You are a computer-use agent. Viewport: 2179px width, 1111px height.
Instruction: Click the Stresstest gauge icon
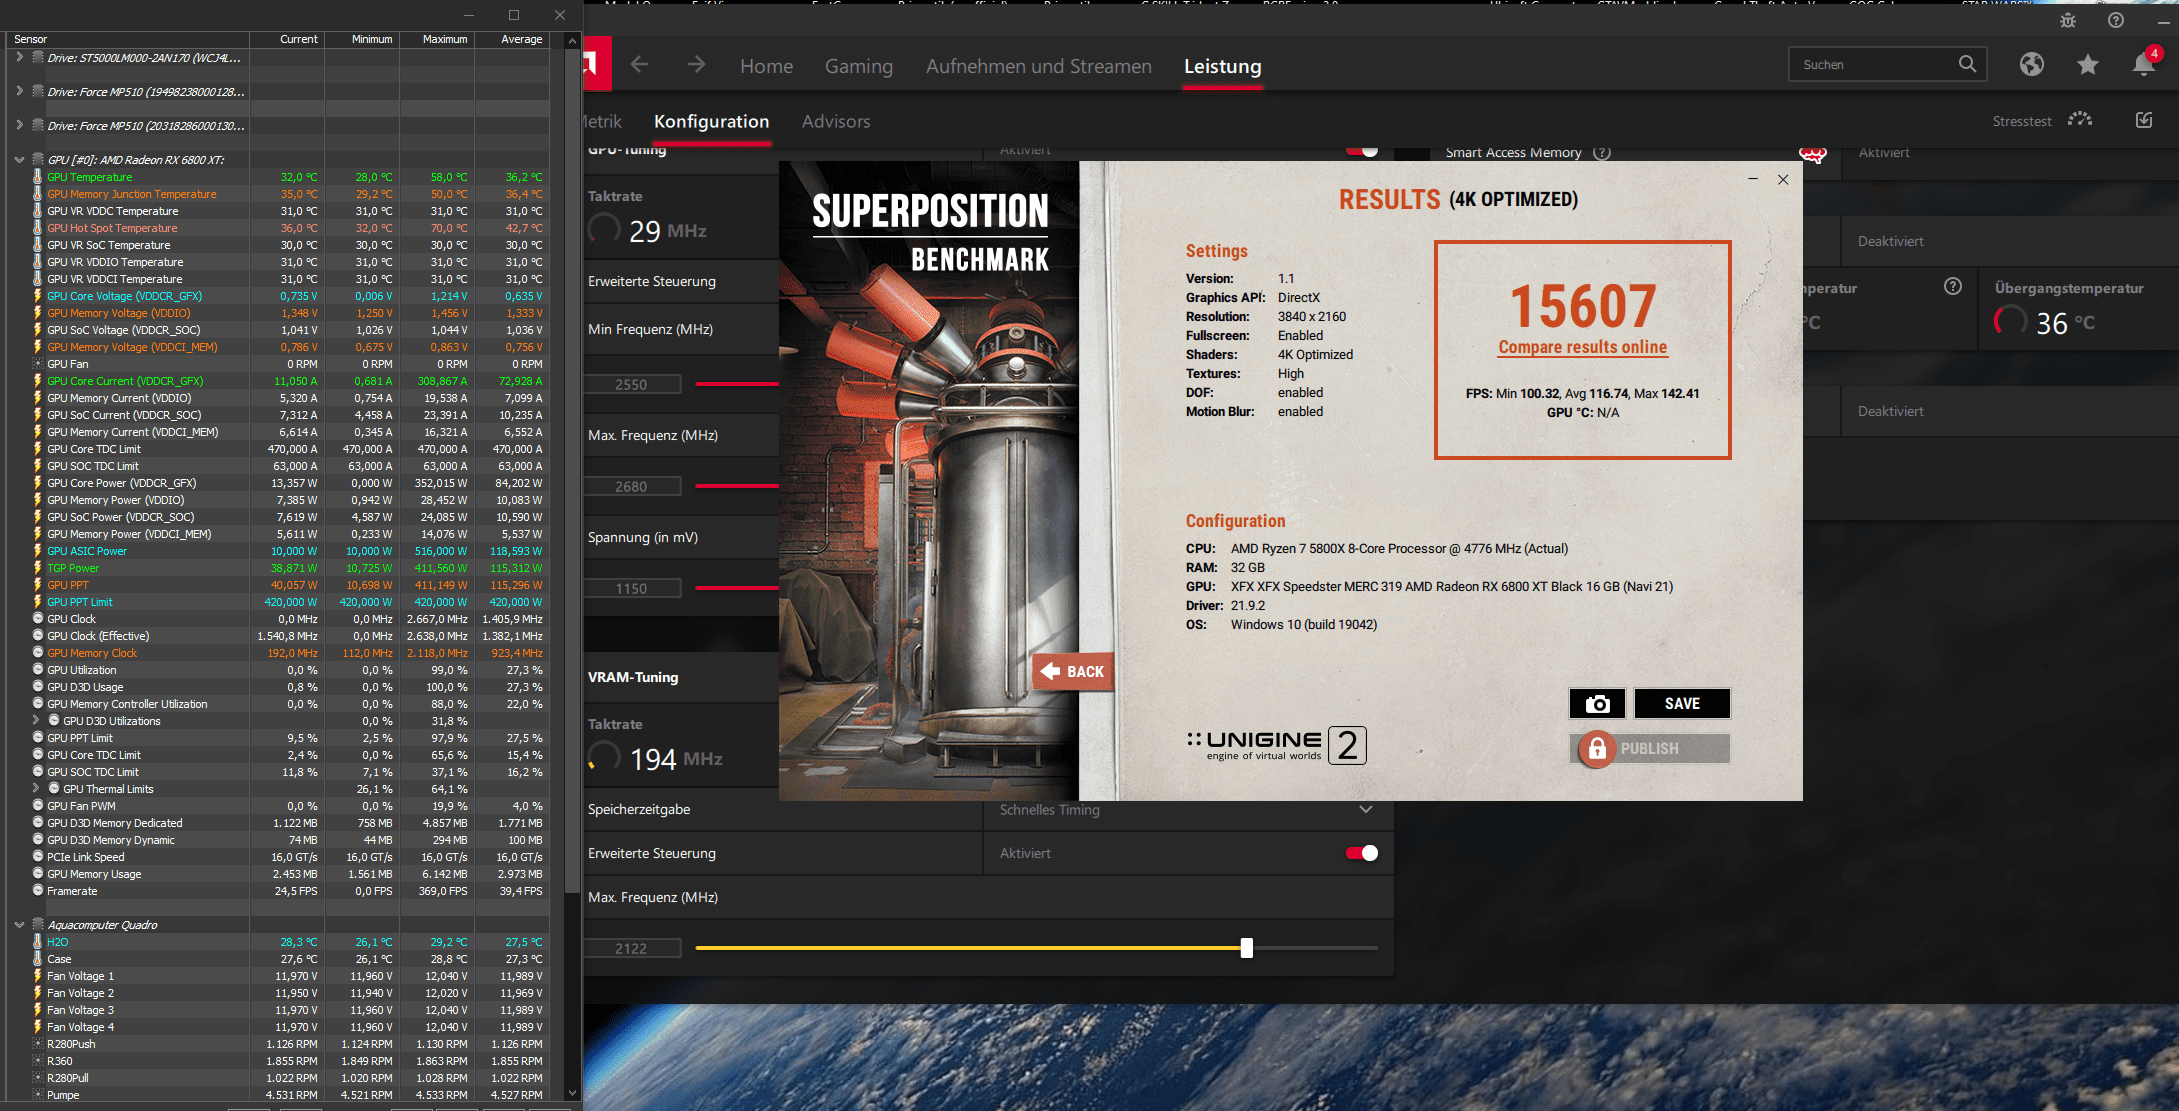[x=2080, y=120]
